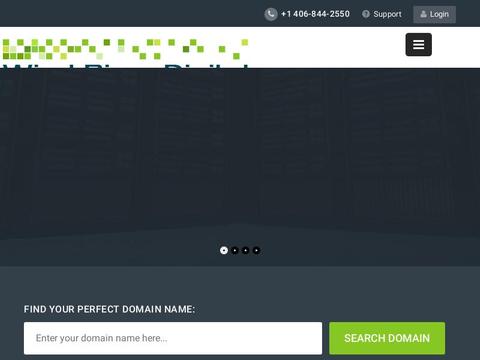Click the 'Find your perfect domain name' heading
Screen dimensions: 480x360
click(109, 309)
